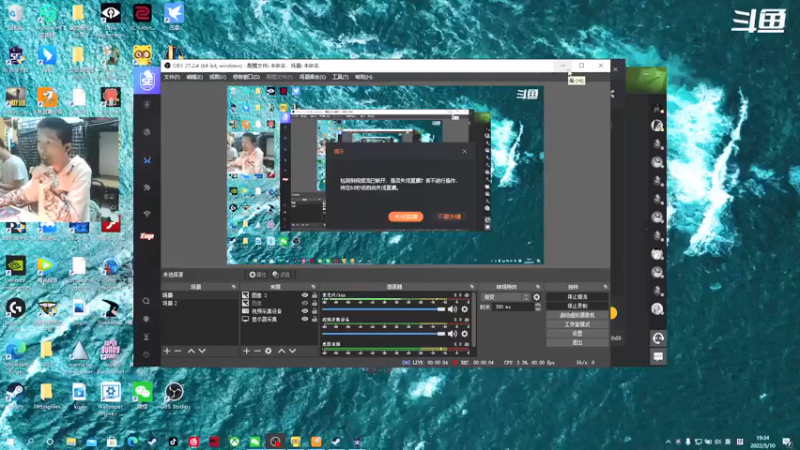Click the 停止推流 button
Viewport: 800px width, 450px height.
pos(577,296)
